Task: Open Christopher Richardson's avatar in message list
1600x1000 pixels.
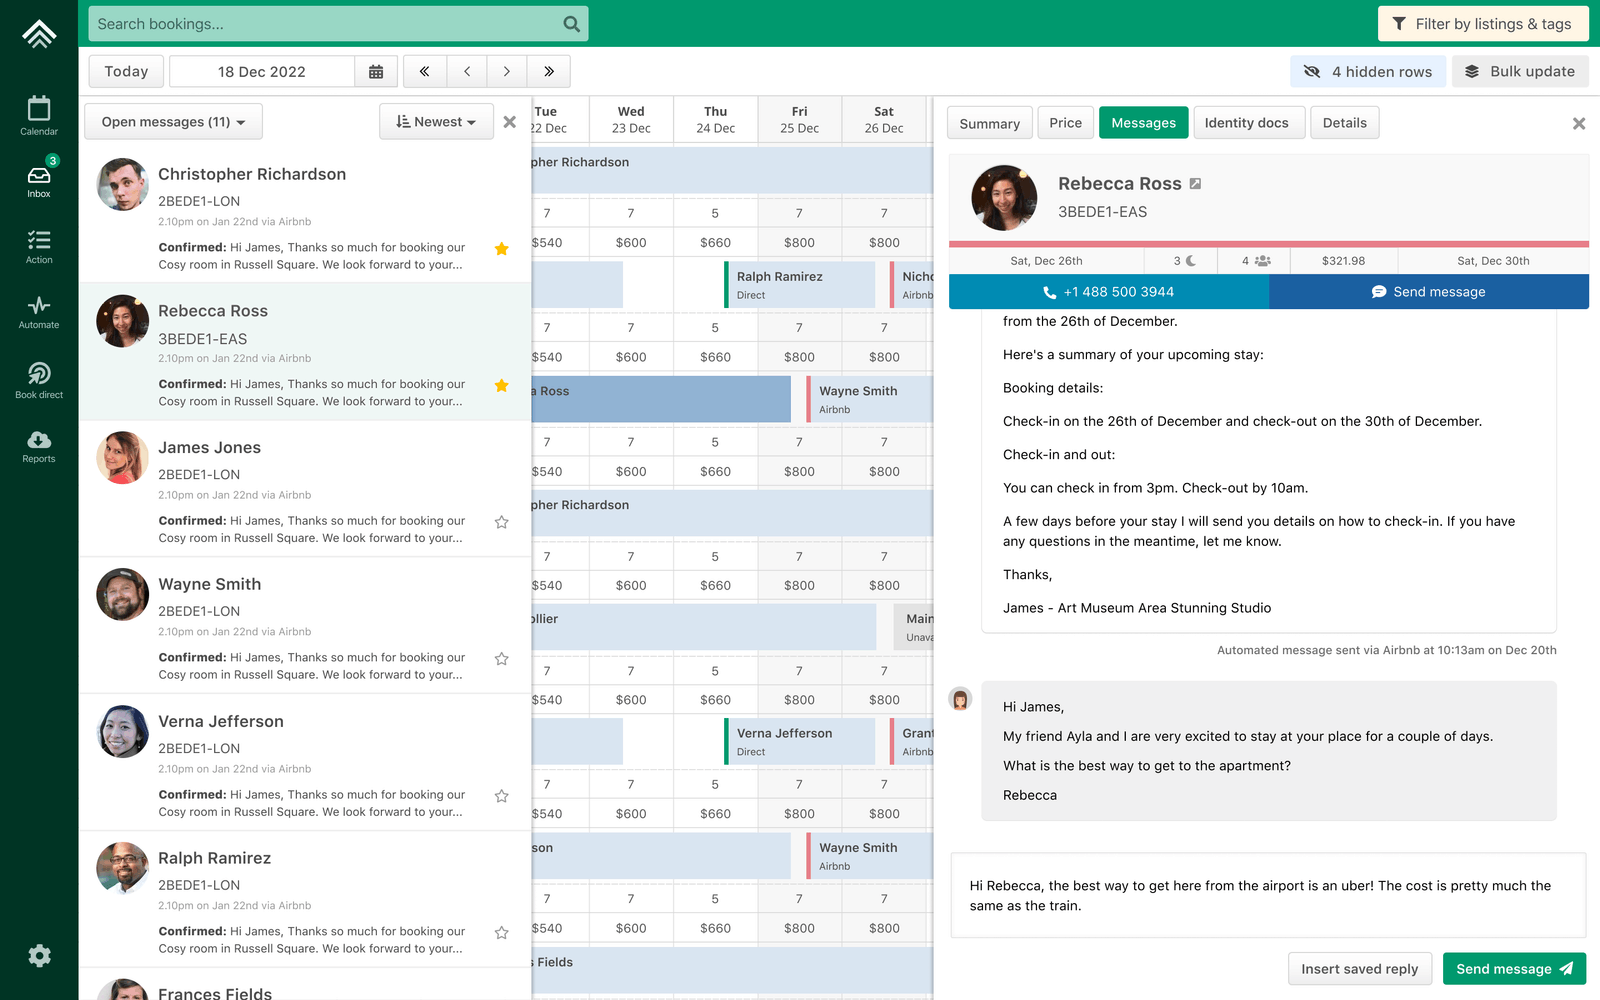Action: [123, 184]
